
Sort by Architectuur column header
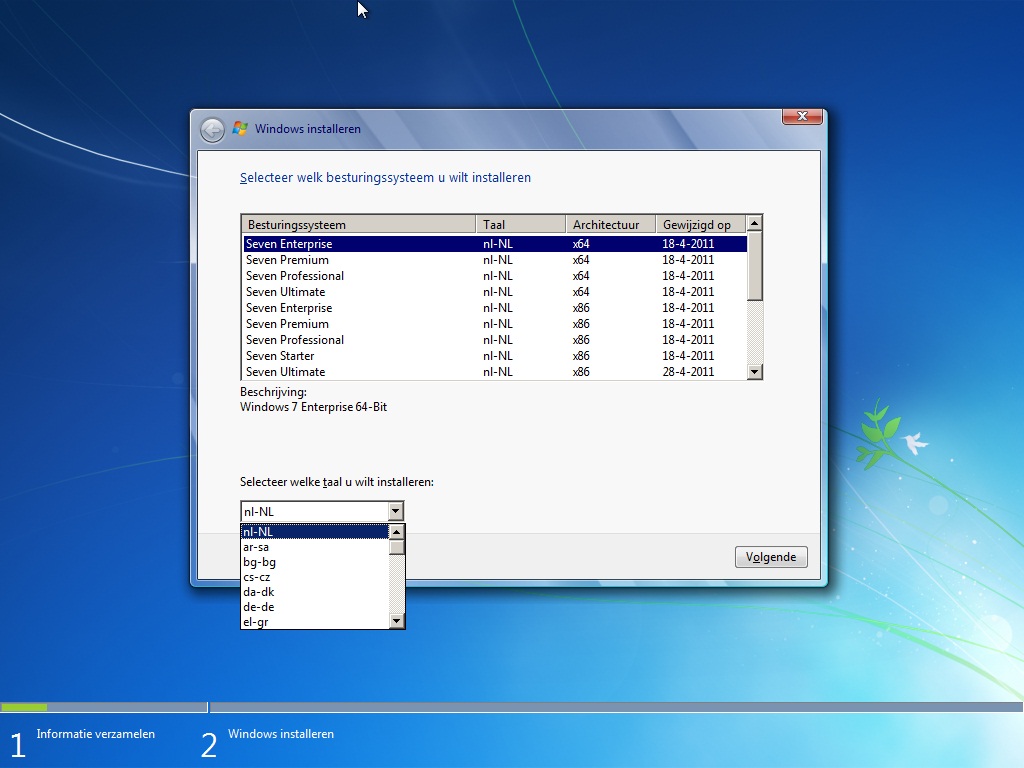[x=611, y=225]
